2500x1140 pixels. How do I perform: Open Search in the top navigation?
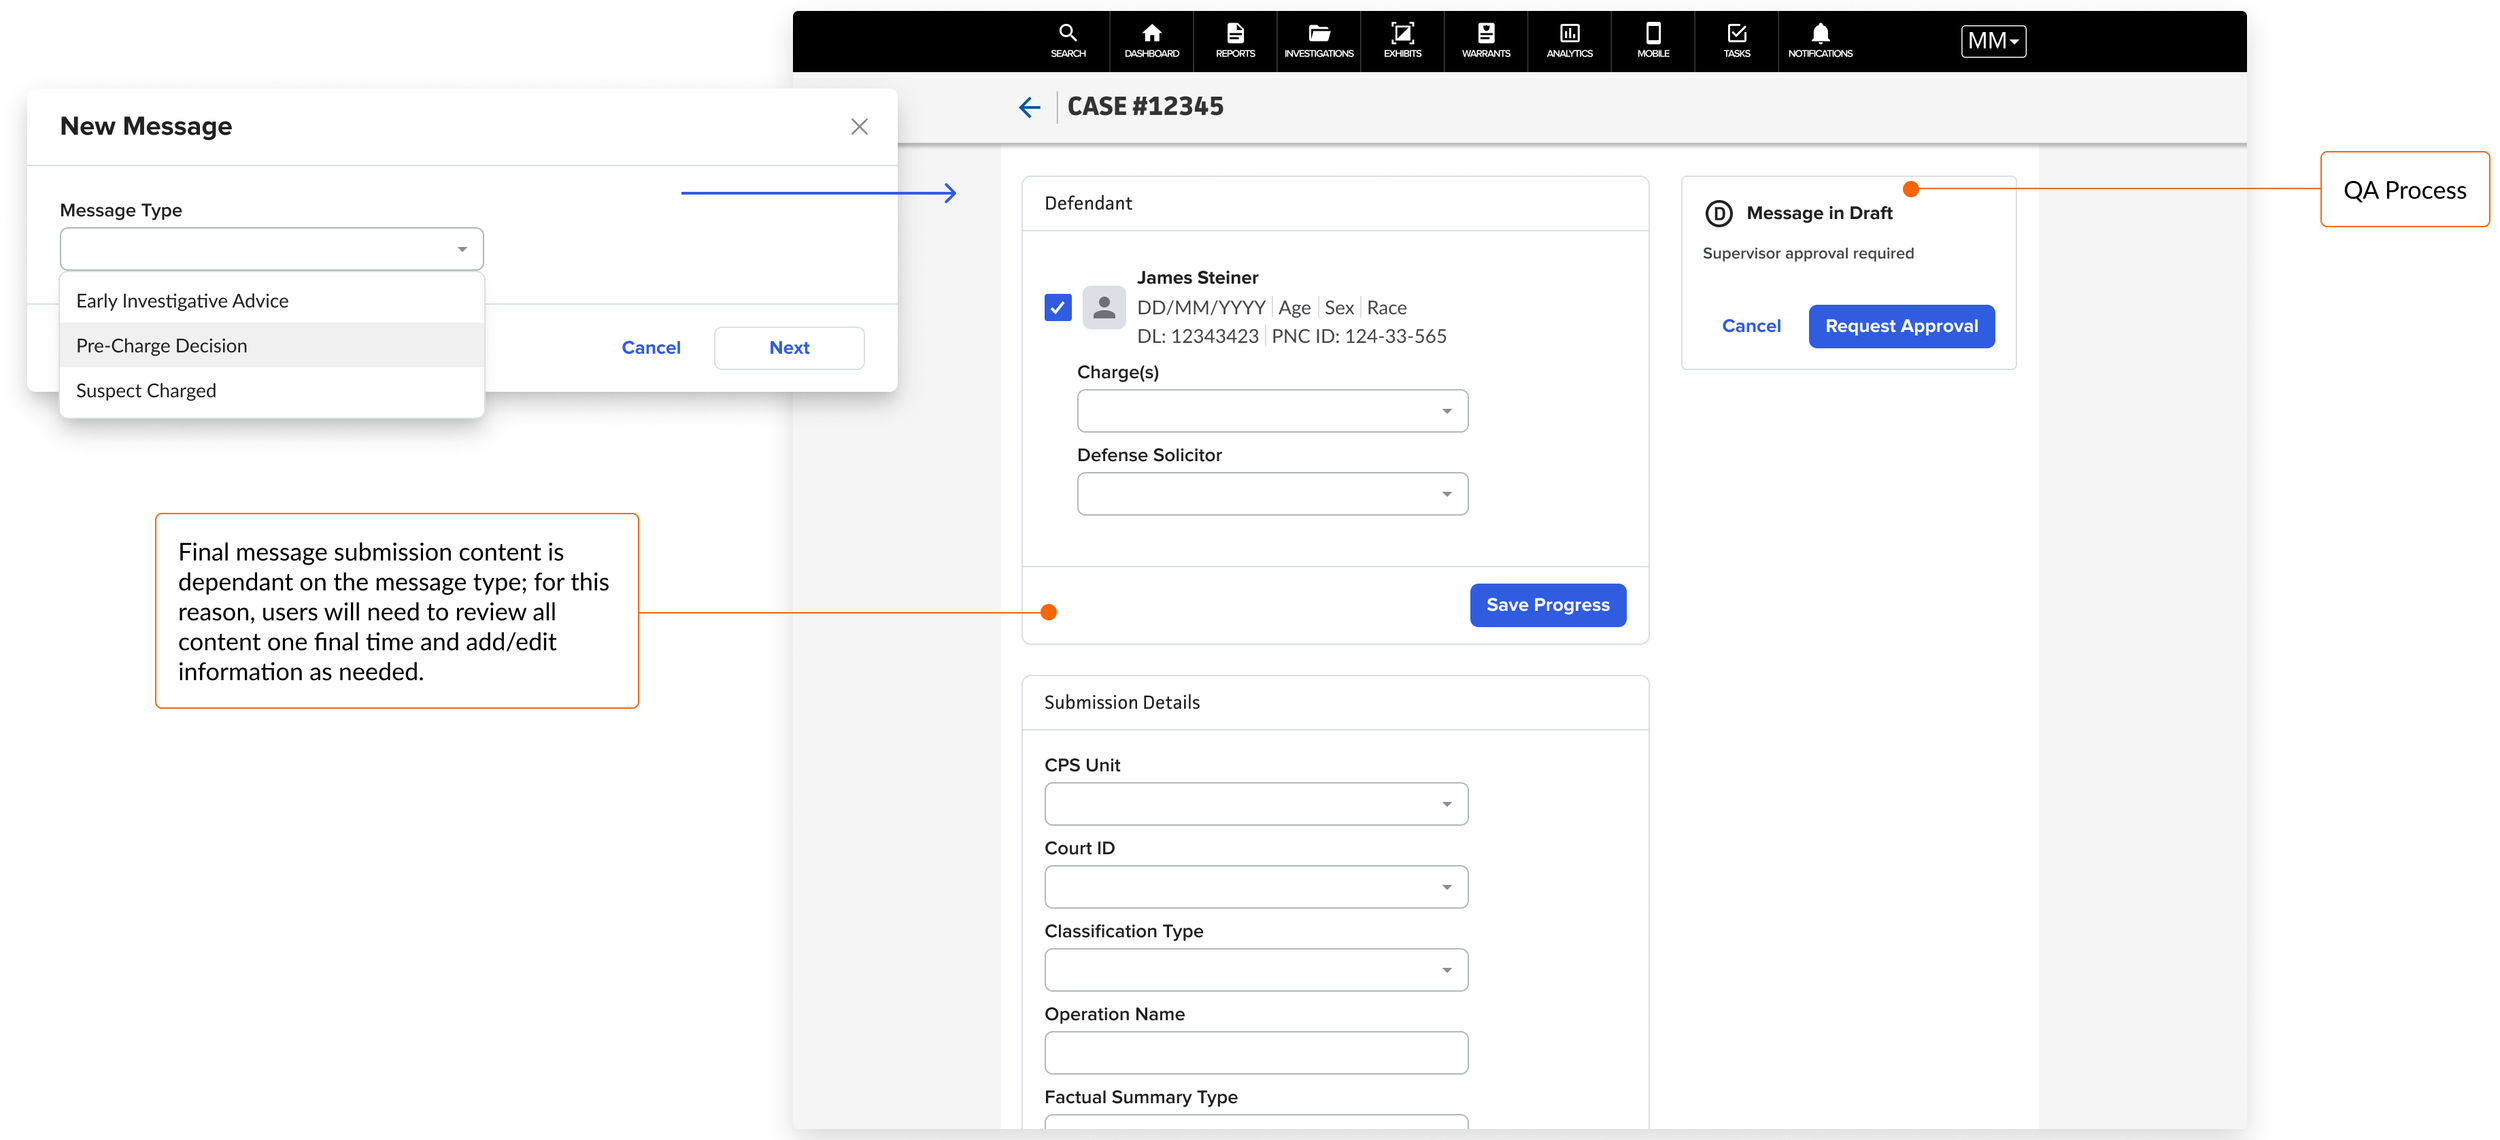(x=1067, y=40)
